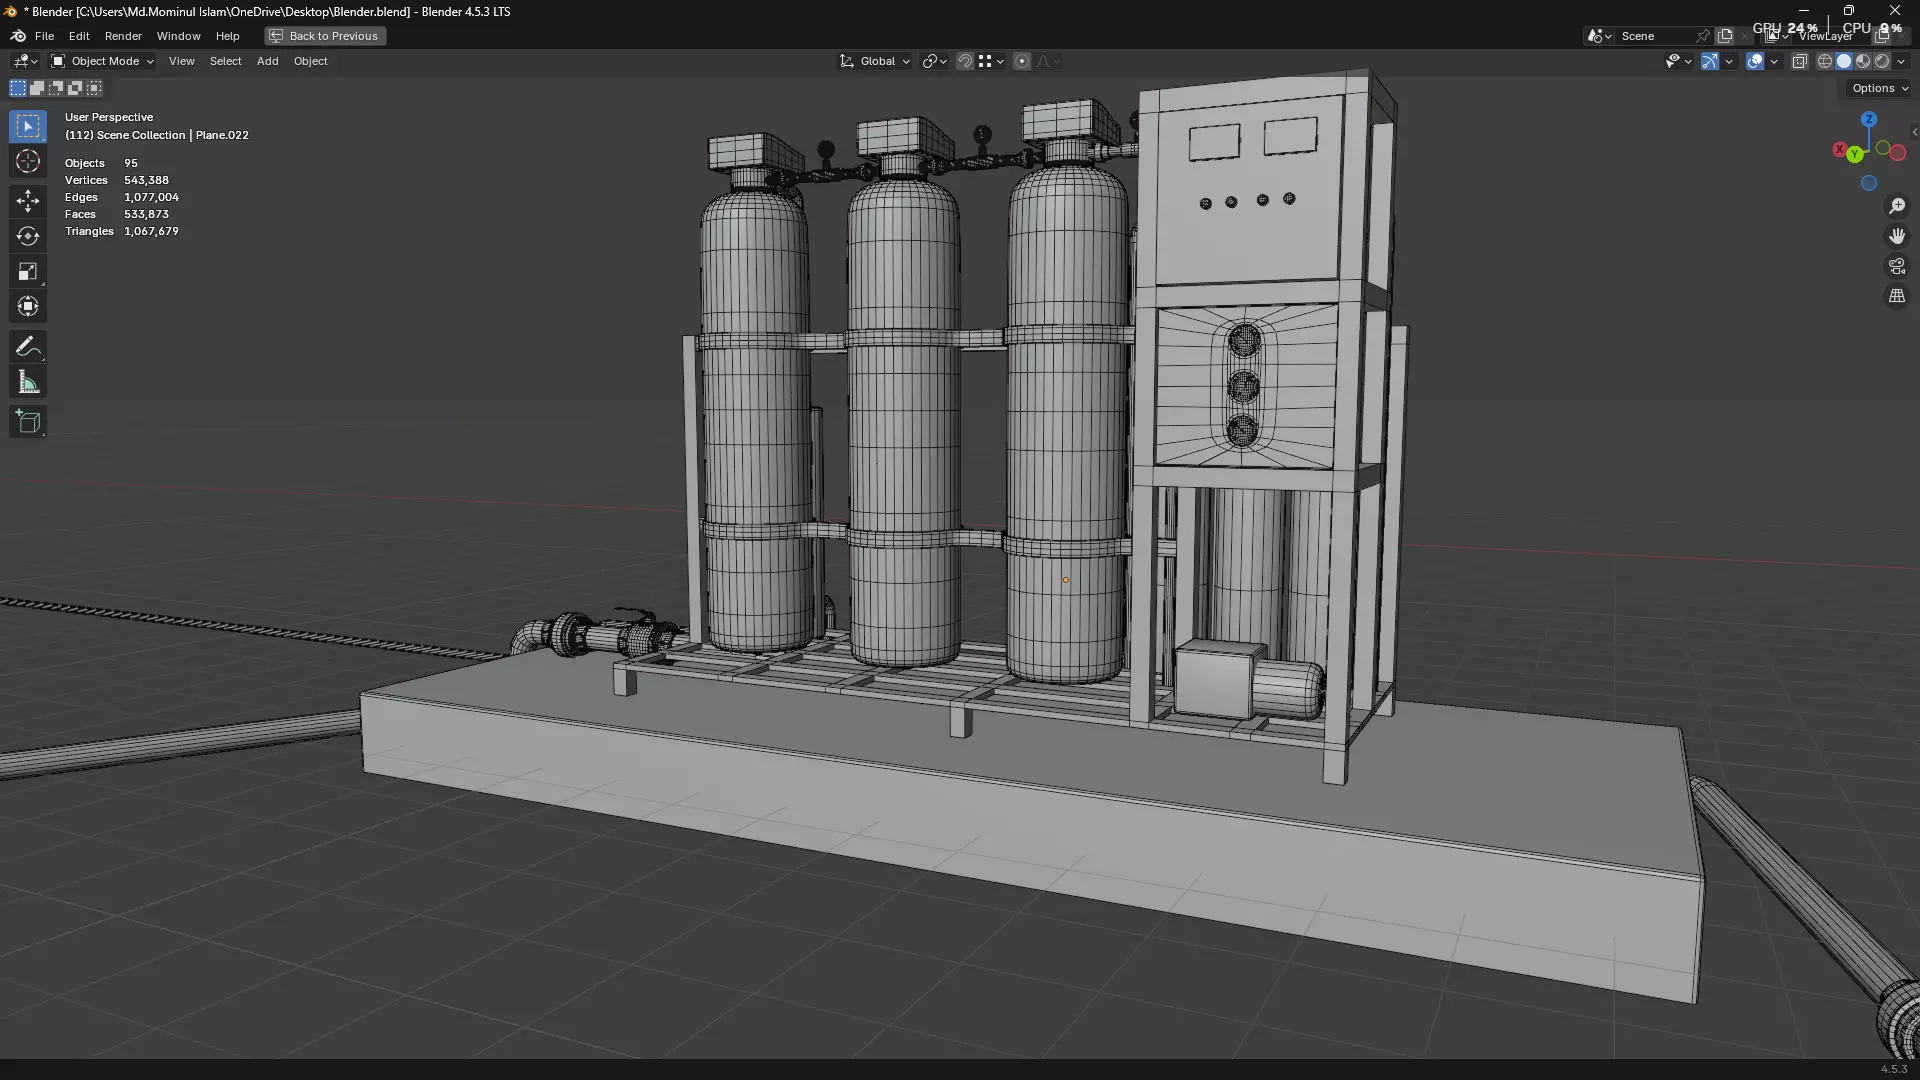This screenshot has height=1080, width=1920.
Task: Open the File menu
Action: coord(44,36)
